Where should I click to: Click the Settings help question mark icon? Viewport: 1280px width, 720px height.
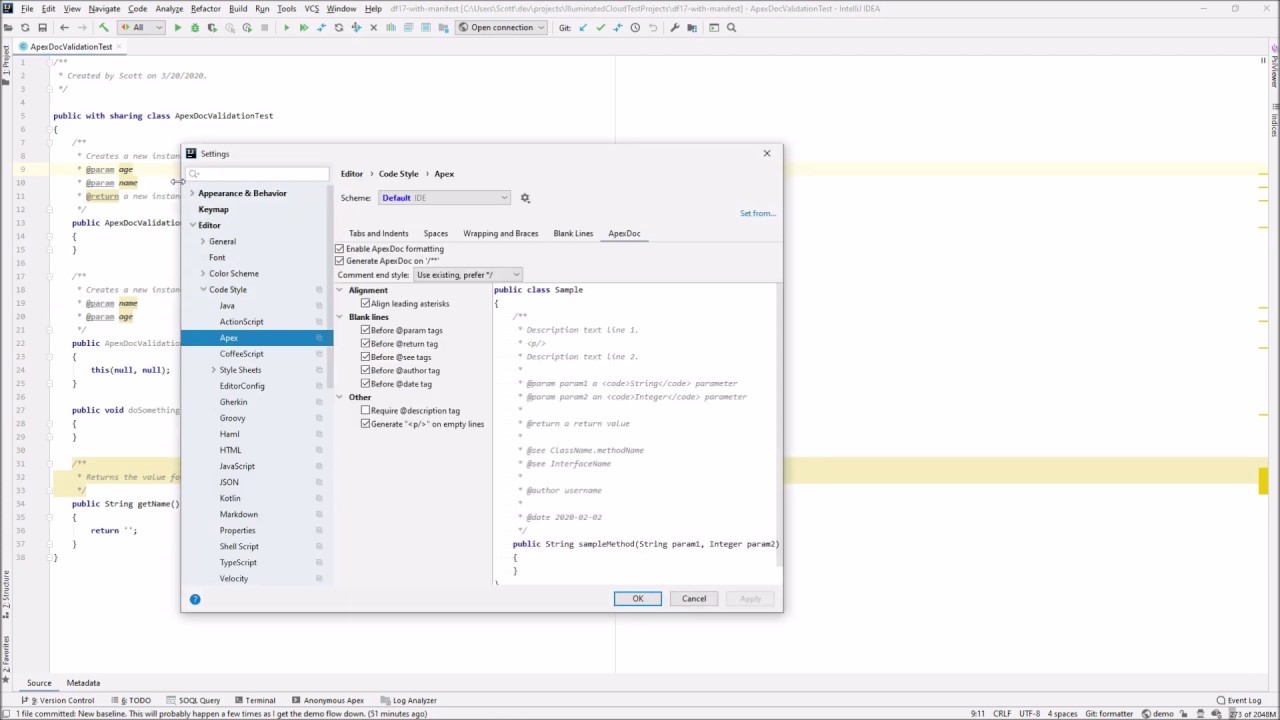tap(195, 599)
